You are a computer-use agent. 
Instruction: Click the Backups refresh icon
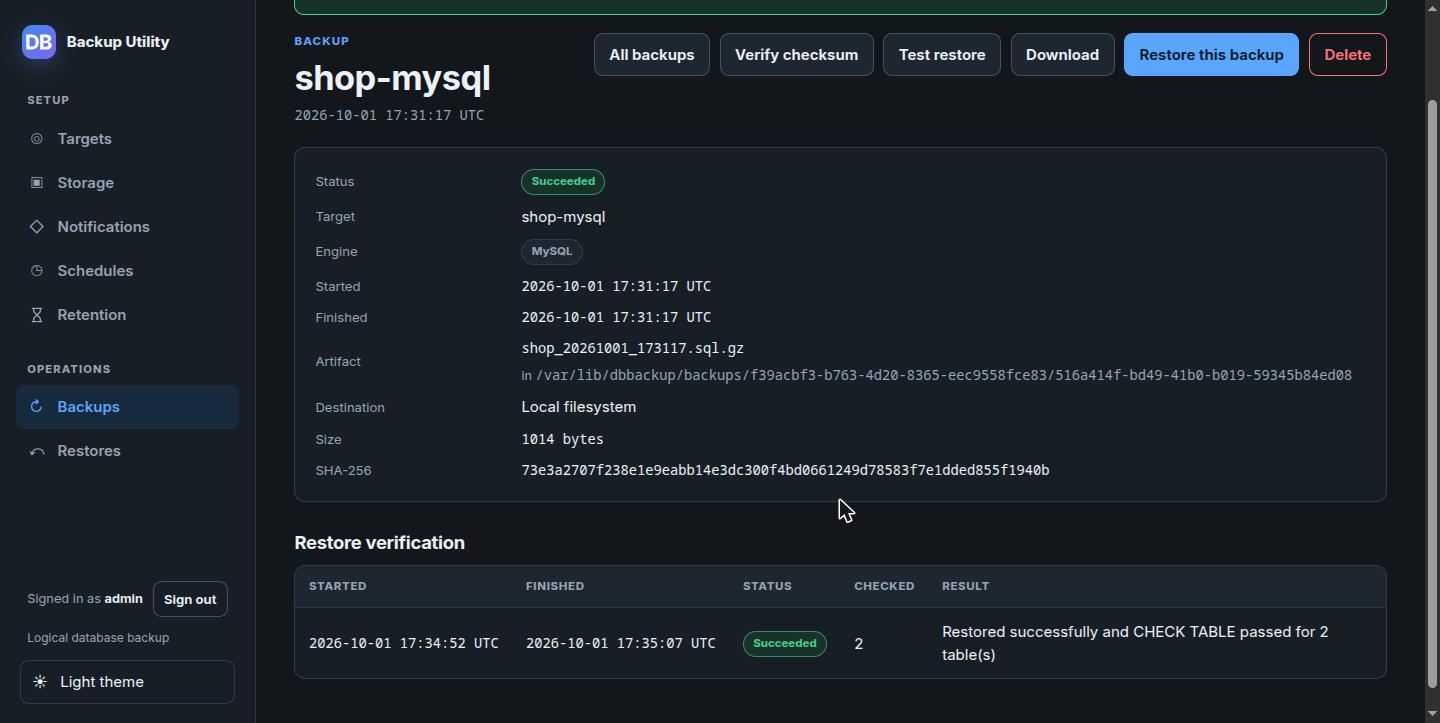[x=37, y=407]
